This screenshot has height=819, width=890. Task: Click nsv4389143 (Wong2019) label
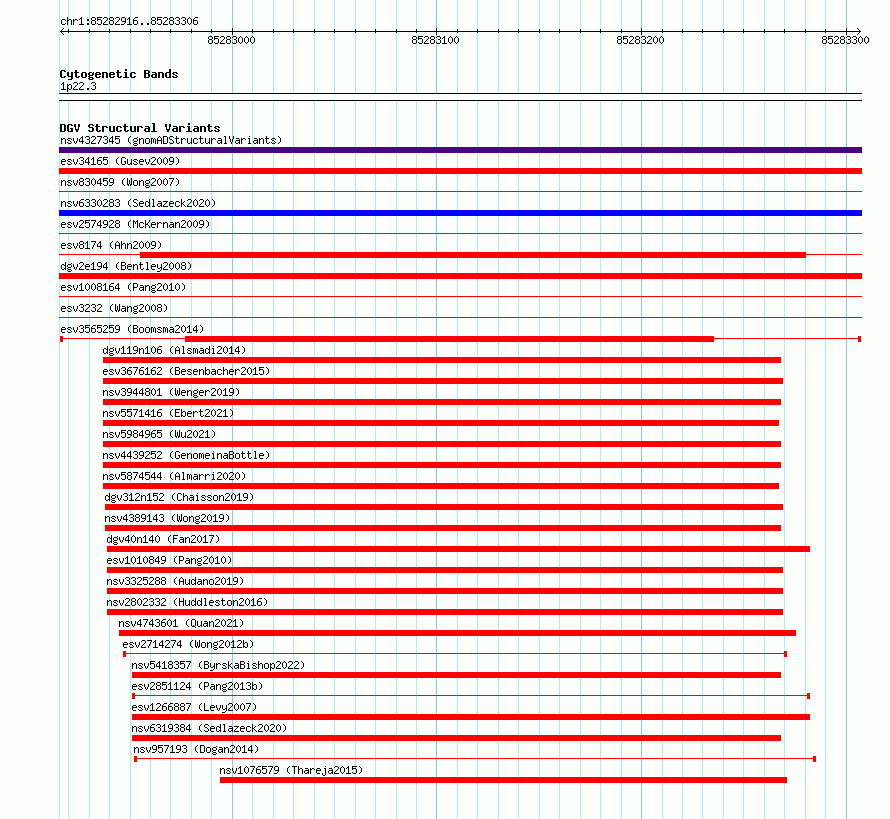(167, 518)
